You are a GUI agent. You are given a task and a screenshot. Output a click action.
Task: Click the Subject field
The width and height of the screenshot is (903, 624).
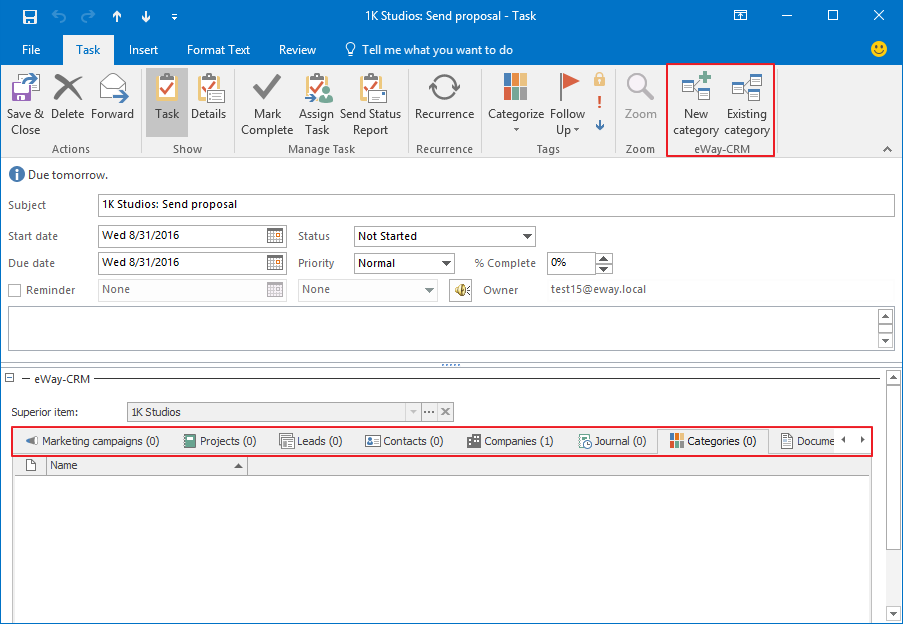[496, 205]
